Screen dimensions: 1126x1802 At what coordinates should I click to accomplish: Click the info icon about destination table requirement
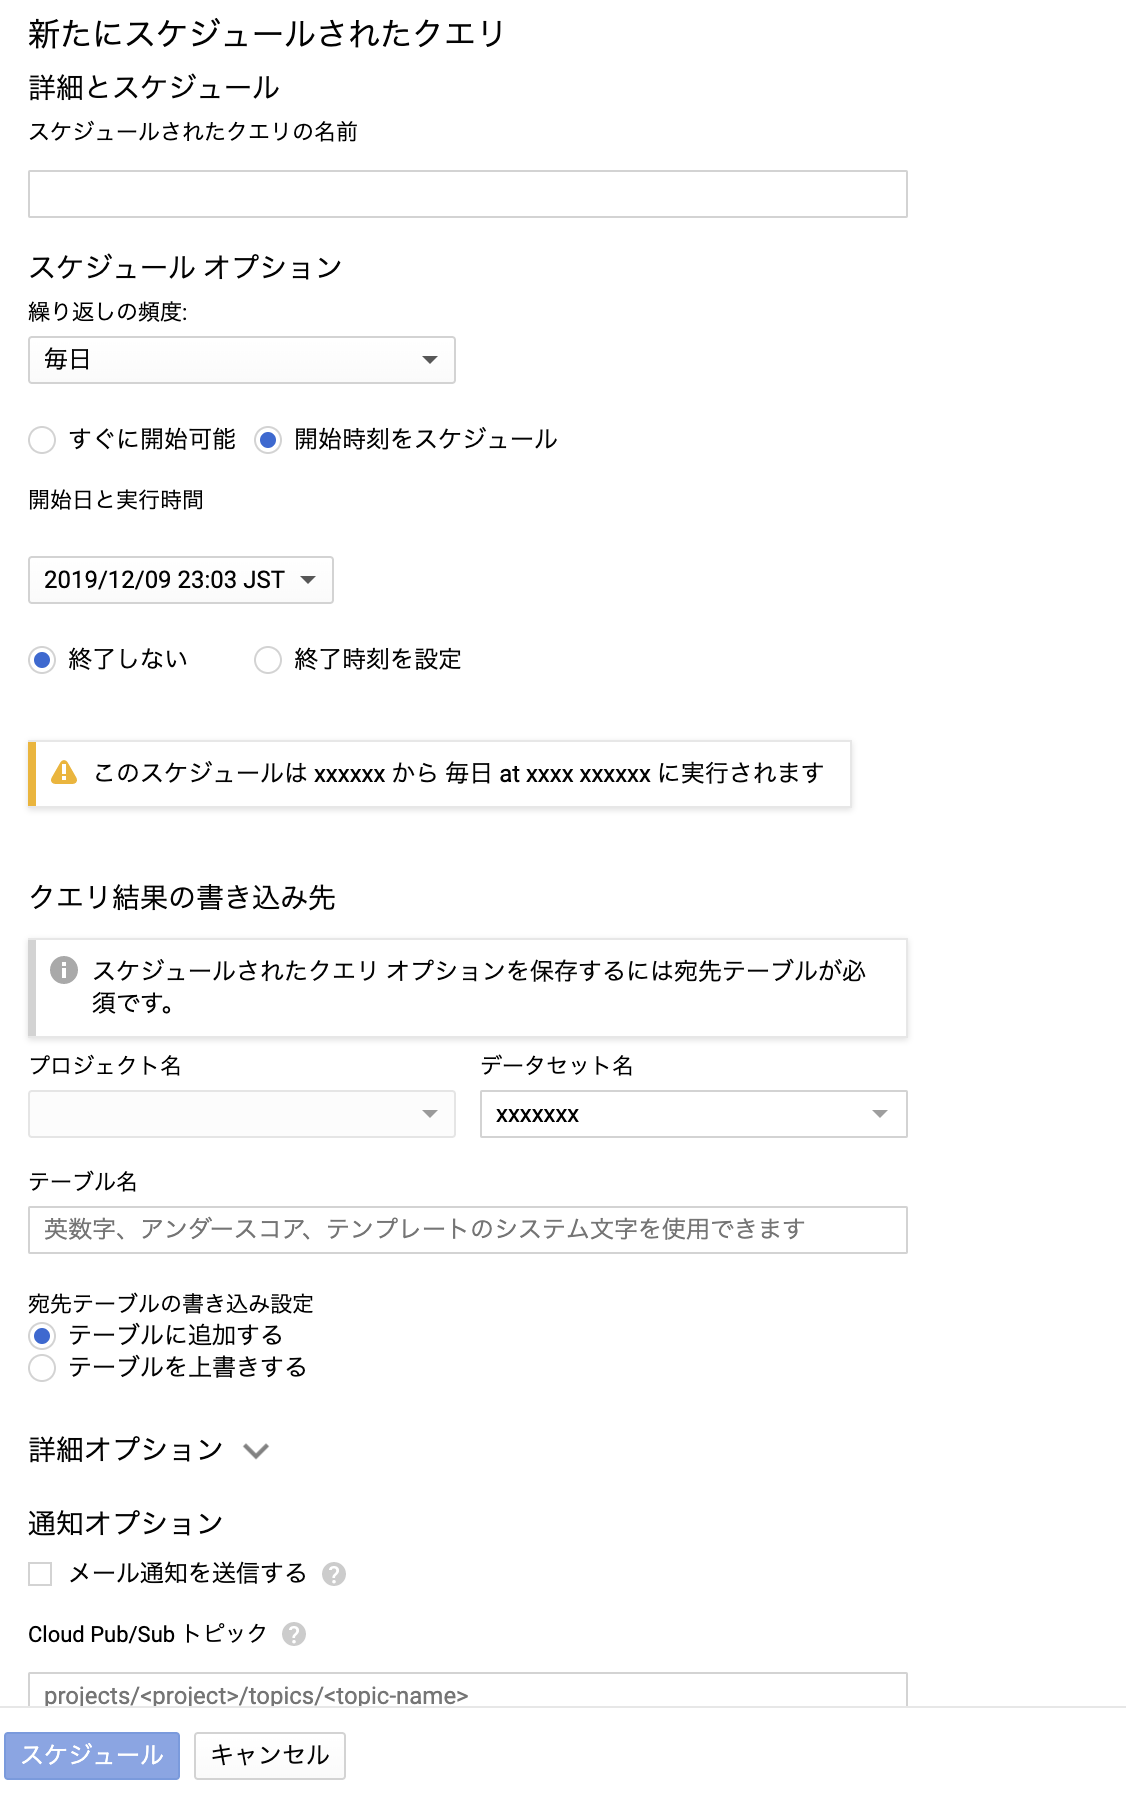[x=61, y=968]
